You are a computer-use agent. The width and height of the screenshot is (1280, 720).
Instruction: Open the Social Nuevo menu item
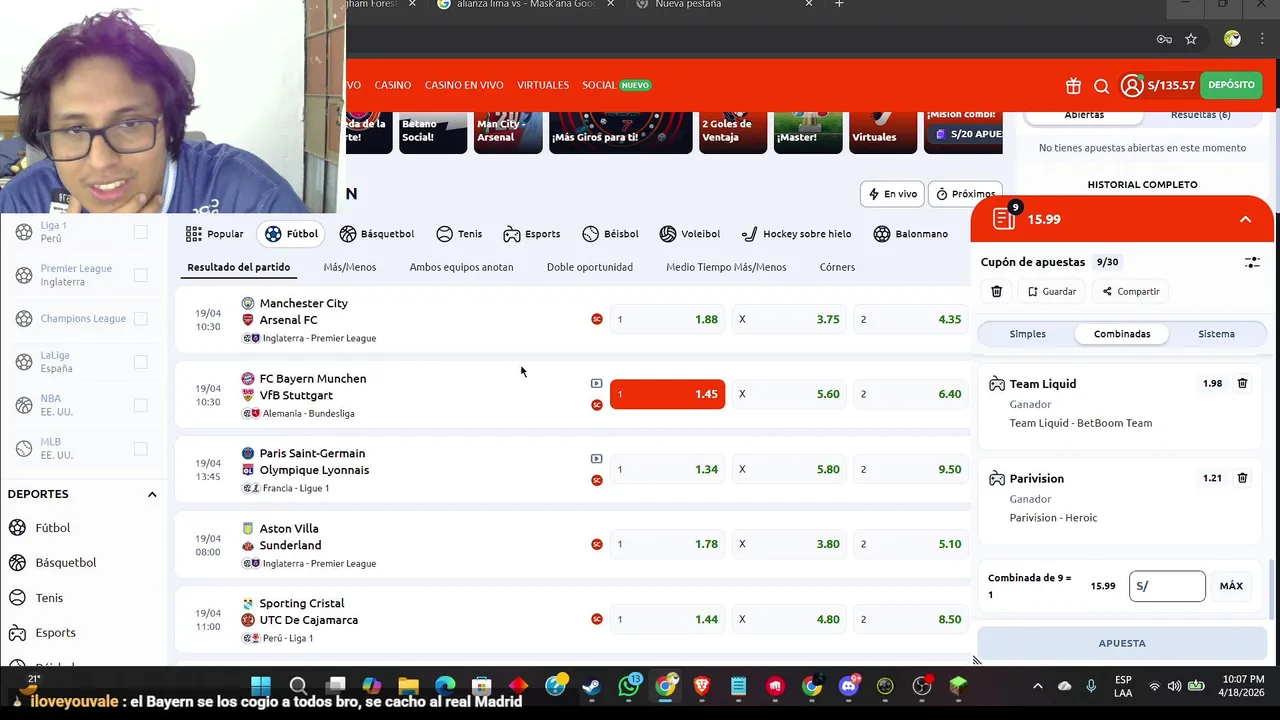point(616,85)
